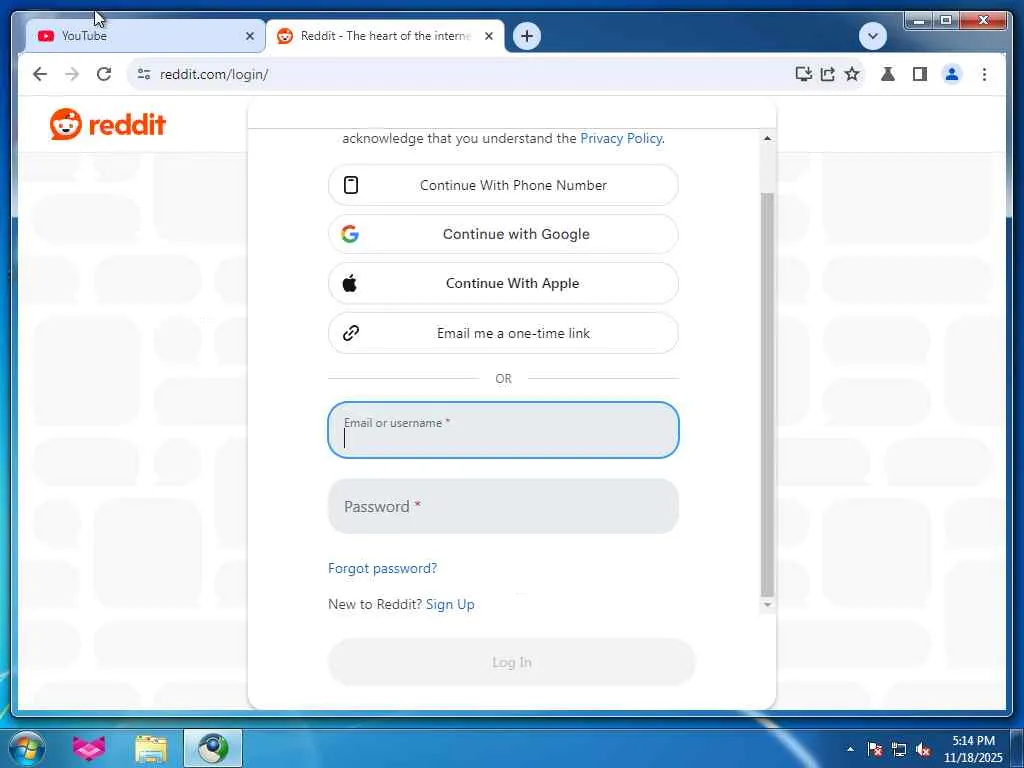
Task: Click the dialog scrollbar down arrow
Action: click(x=767, y=605)
